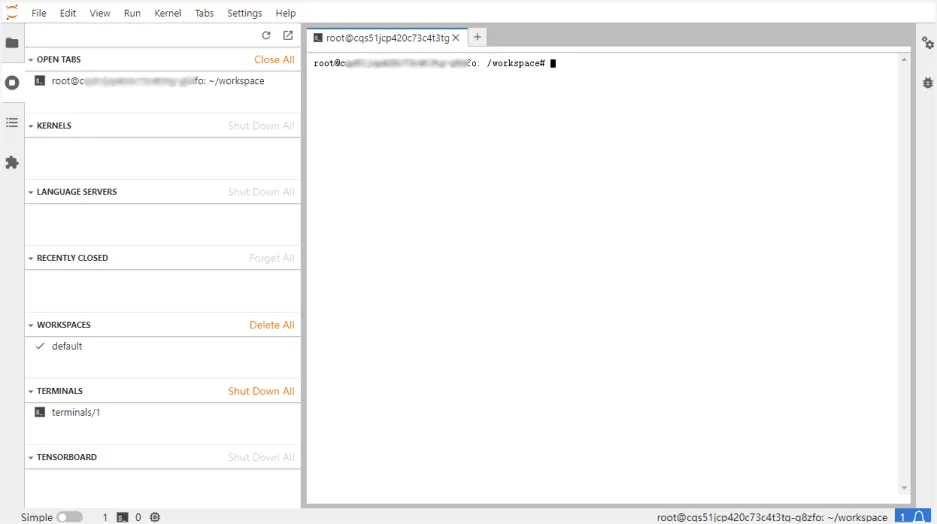Select terminals/1 in the Terminals list

pos(163,413)
